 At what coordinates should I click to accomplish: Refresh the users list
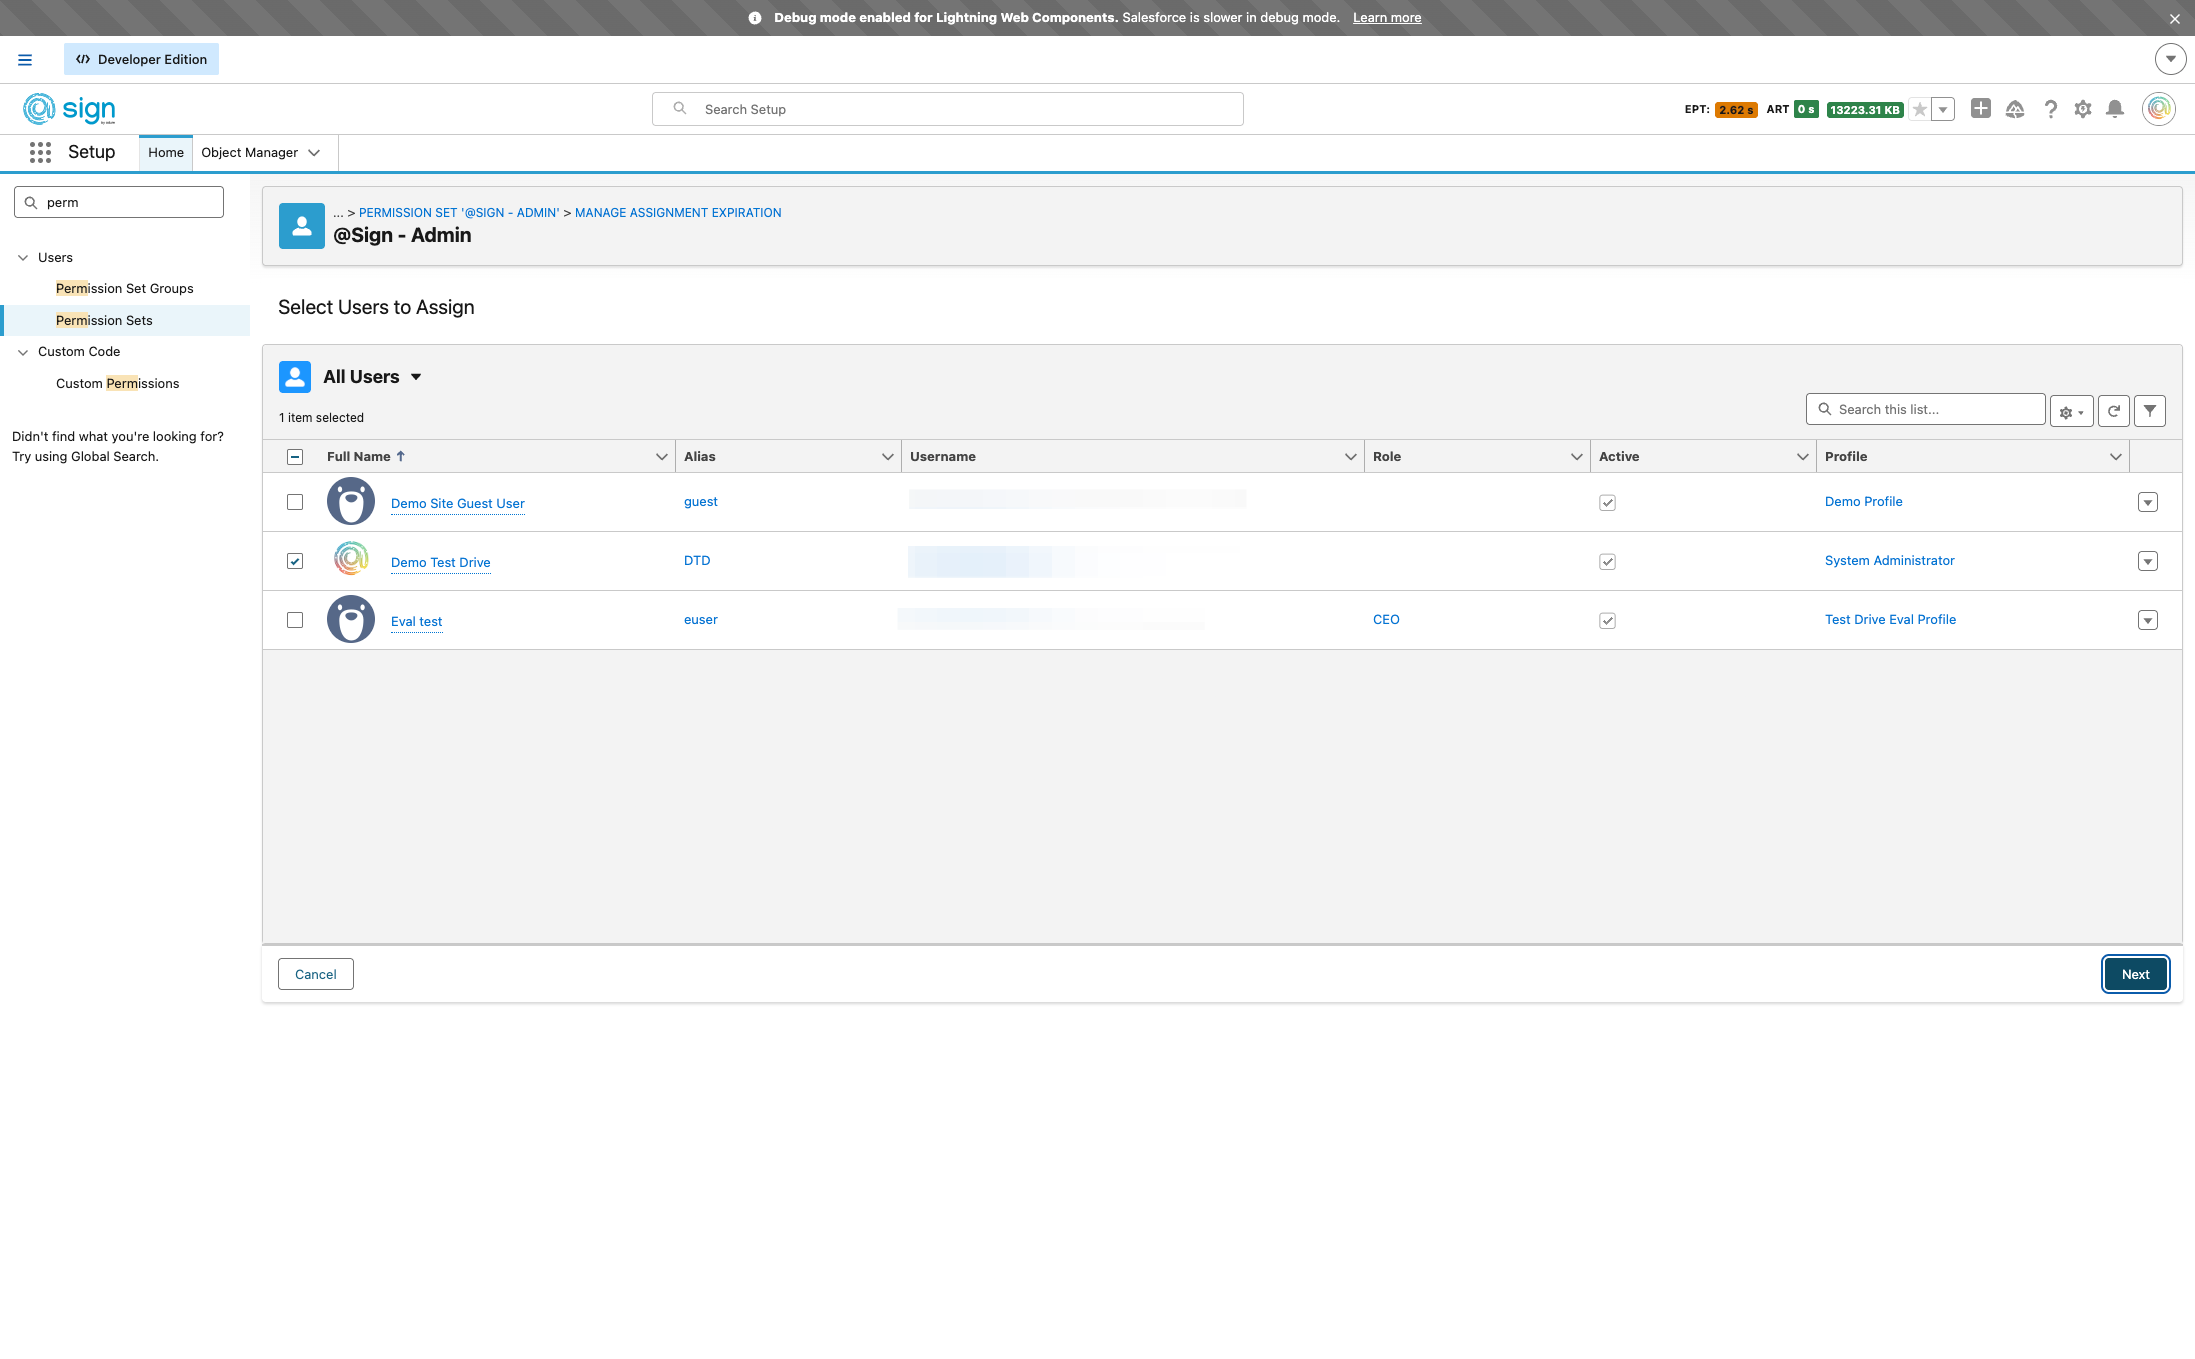(2113, 411)
